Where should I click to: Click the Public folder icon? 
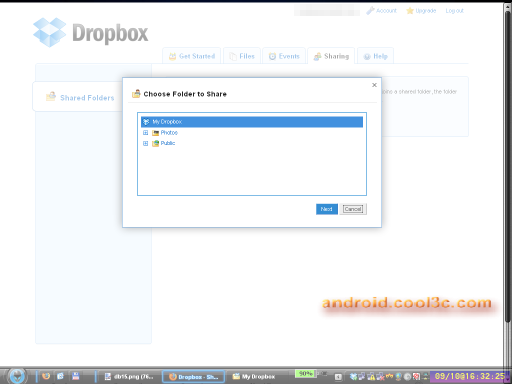(155, 143)
